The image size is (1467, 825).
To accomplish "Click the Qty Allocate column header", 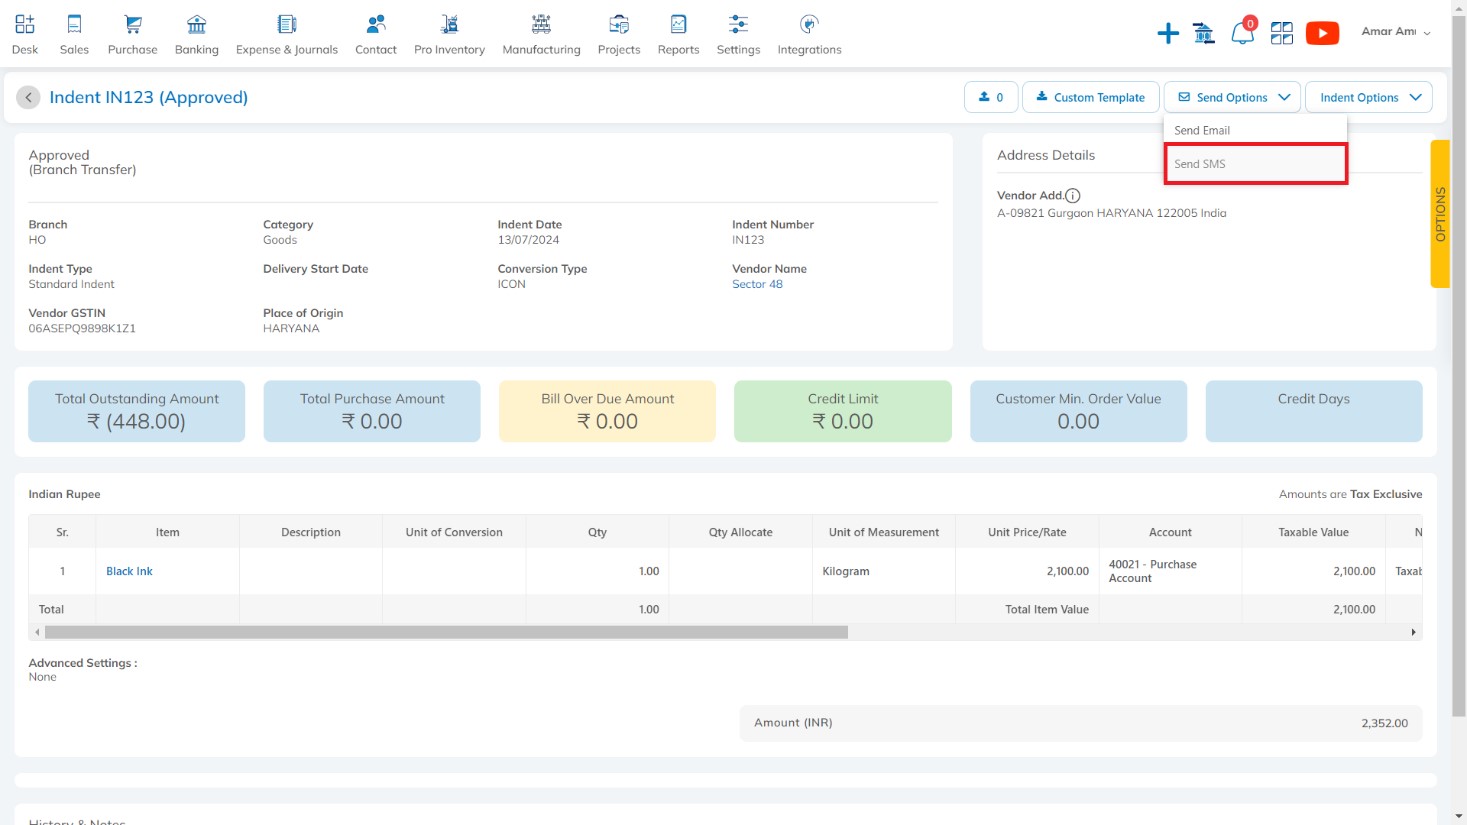I will coord(741,532).
